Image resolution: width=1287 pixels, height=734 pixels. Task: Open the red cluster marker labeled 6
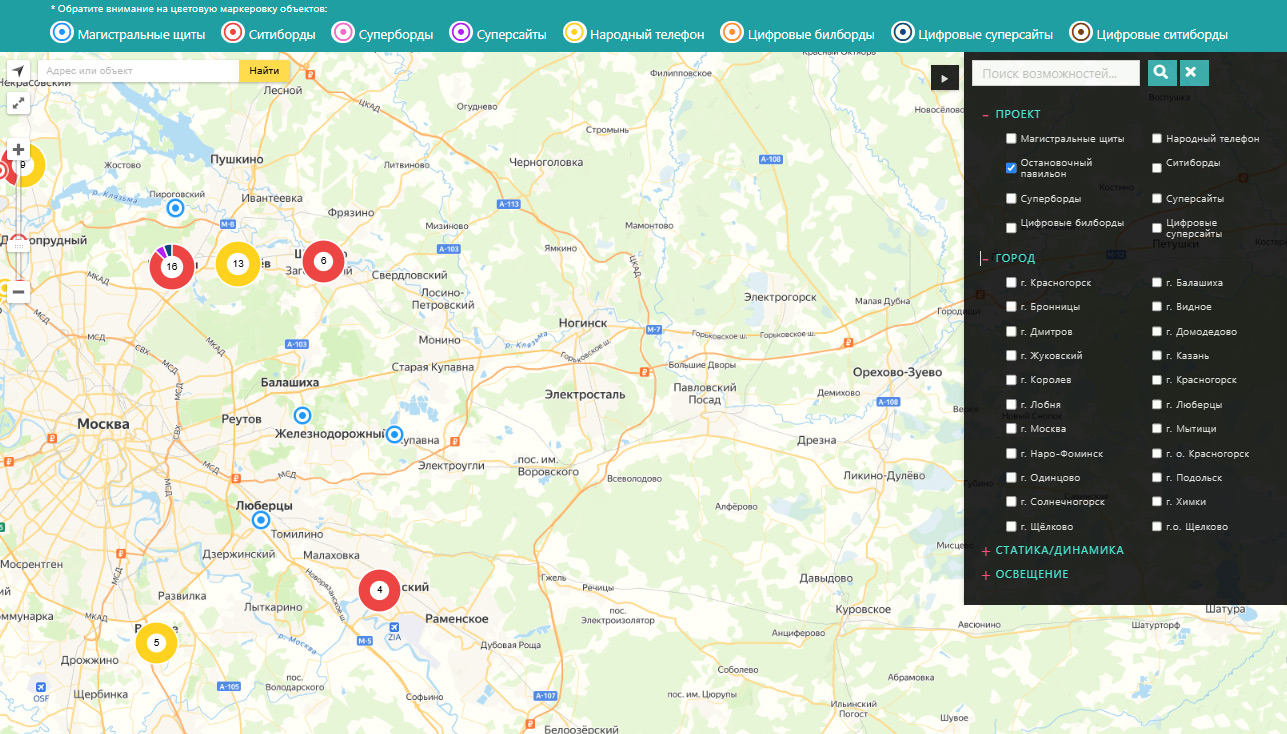click(323, 261)
